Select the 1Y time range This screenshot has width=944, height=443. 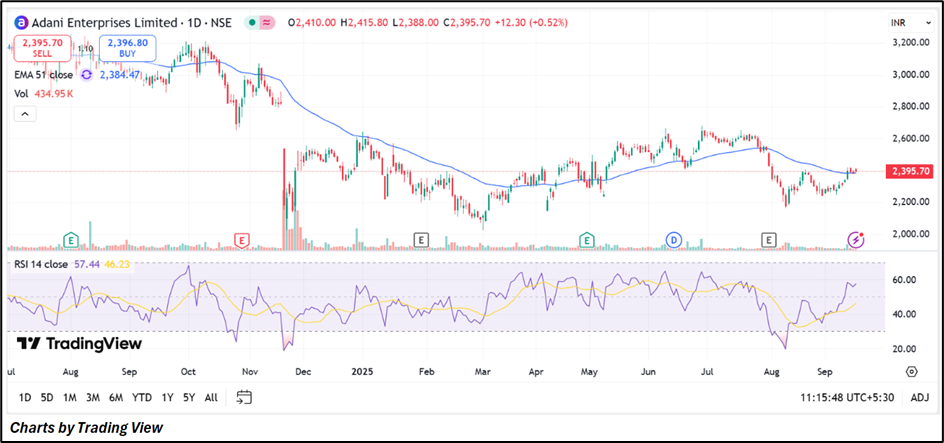(x=167, y=398)
